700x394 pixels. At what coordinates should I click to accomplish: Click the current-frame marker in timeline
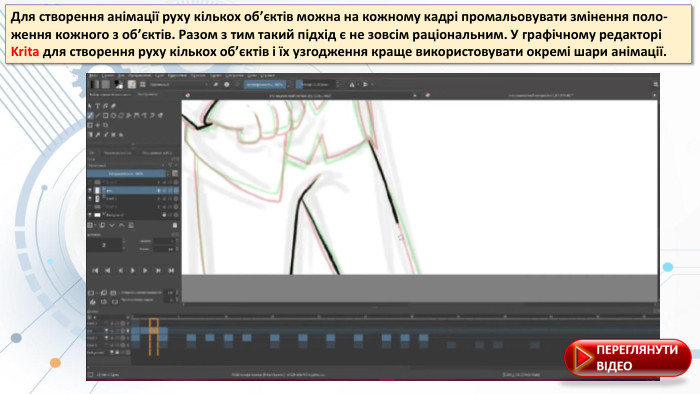tap(154, 337)
